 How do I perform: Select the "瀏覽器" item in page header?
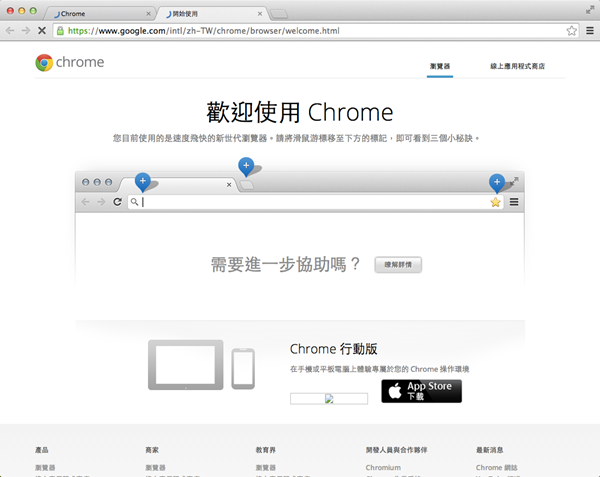tap(439, 67)
